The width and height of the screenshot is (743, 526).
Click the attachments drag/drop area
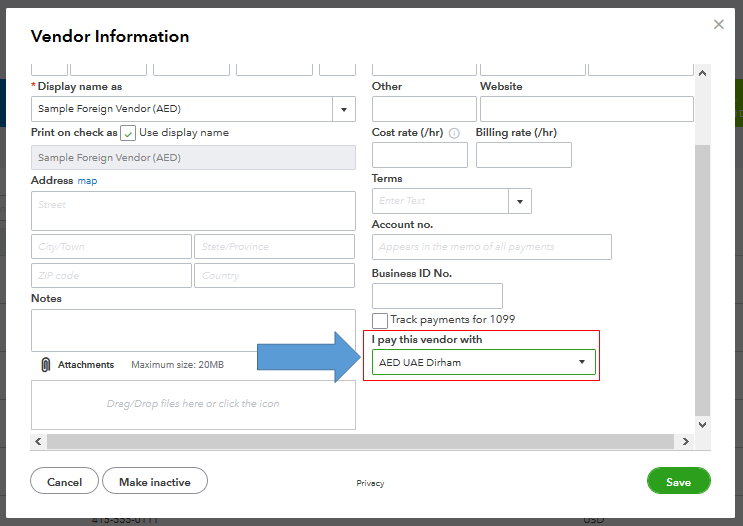click(x=193, y=404)
